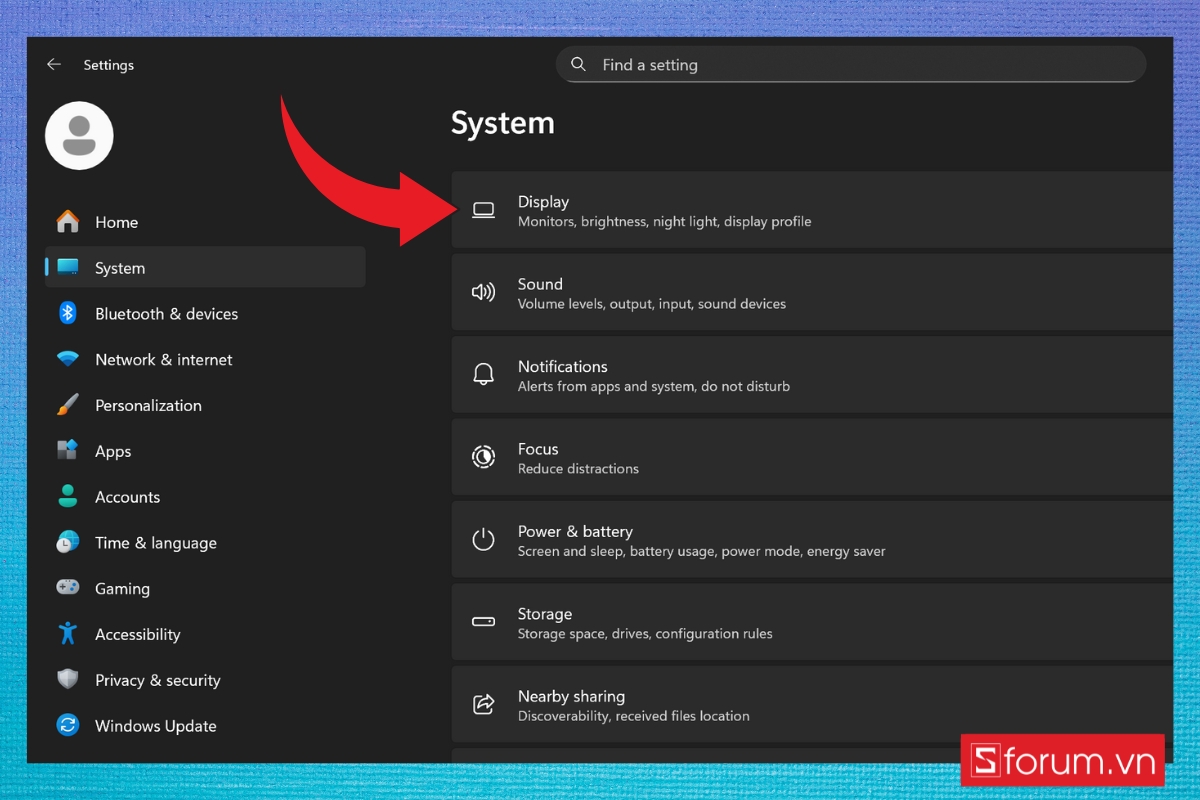Open the Display settings title

pos(543,202)
